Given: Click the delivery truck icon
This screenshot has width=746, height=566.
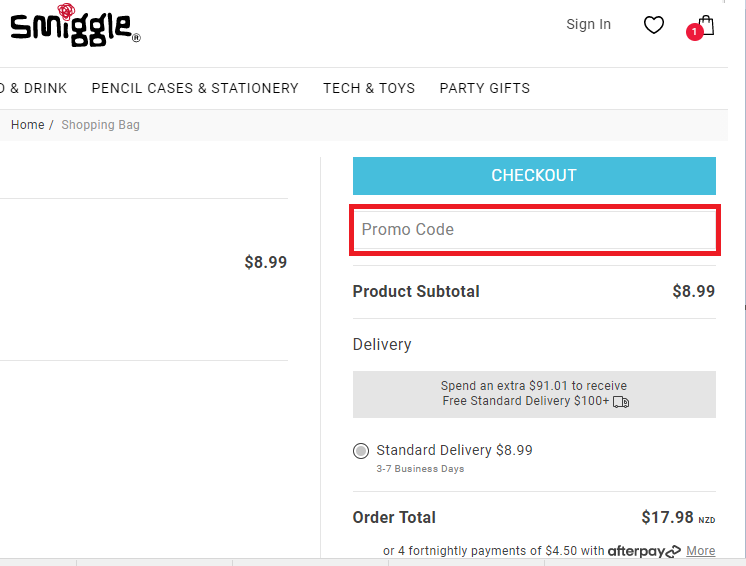Looking at the screenshot, I should (x=621, y=402).
